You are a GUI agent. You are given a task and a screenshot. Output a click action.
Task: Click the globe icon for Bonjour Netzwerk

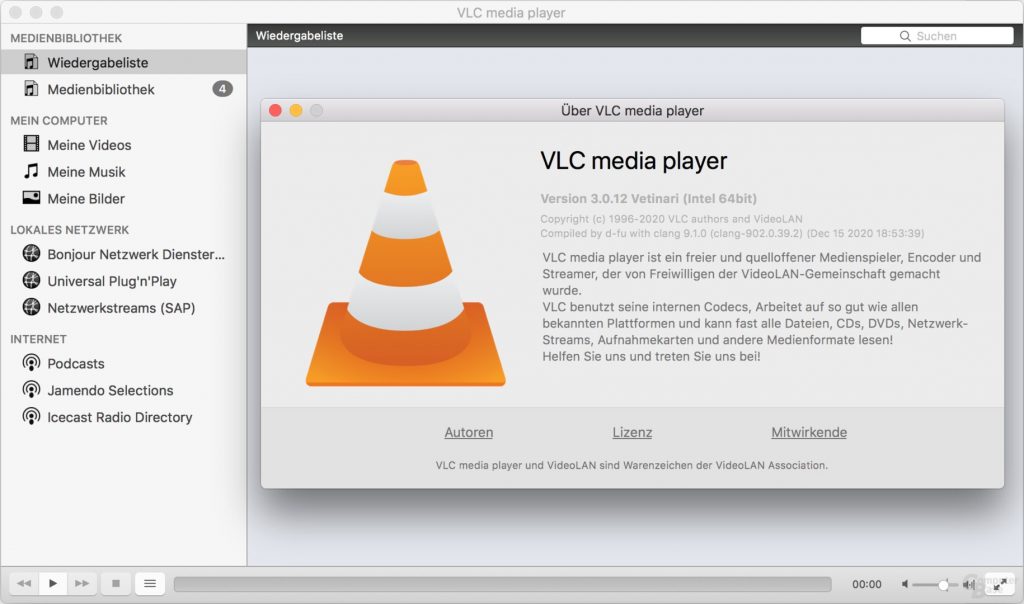tap(31, 253)
